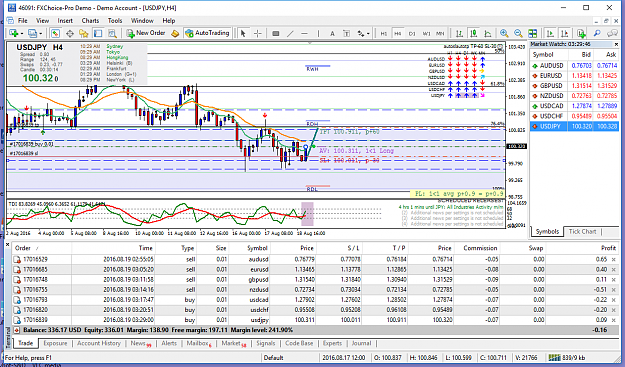Screen dimensions: 625x367
Task: Select the Arrows drawing tool
Action: (x=361, y=33)
